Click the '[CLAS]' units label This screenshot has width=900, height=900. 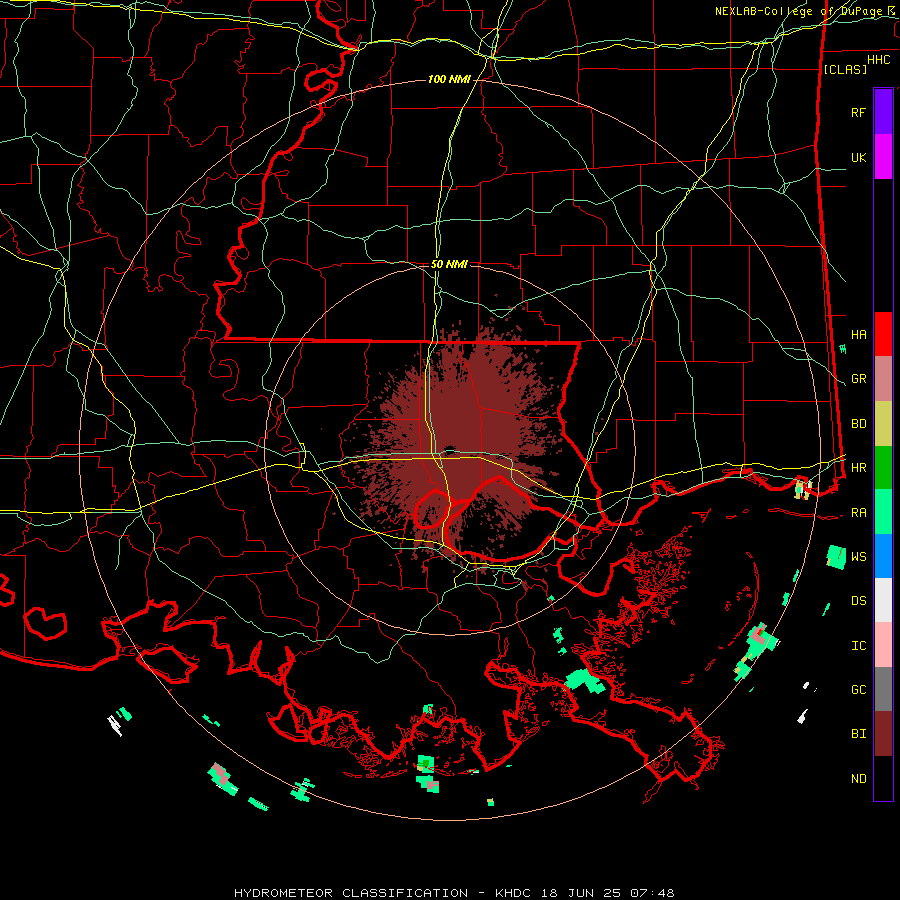845,69
